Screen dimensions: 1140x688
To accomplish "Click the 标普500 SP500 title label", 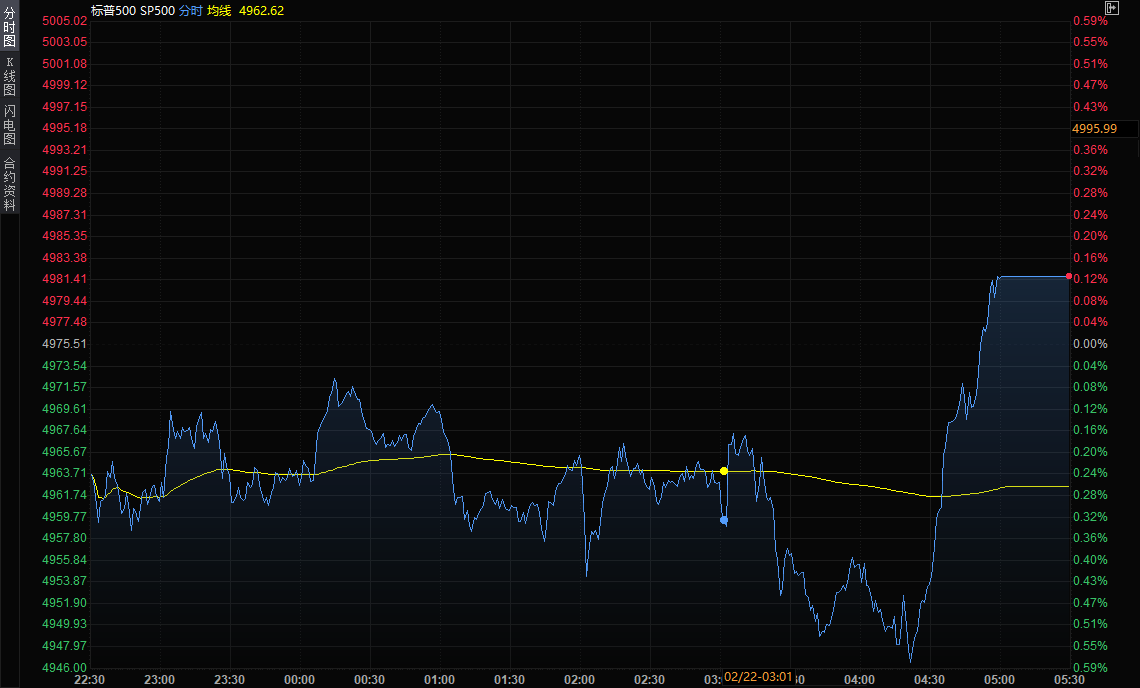I will point(132,10).
